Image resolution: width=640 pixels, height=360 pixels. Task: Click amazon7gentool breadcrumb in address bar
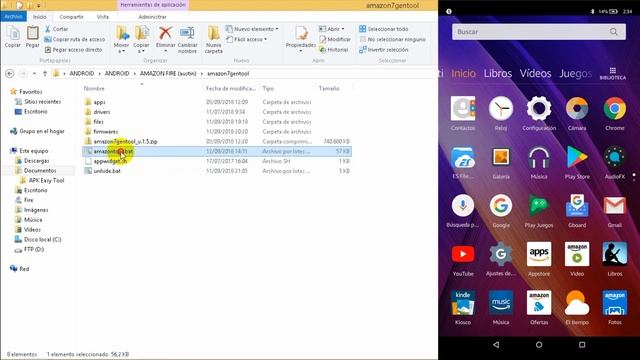[228, 73]
